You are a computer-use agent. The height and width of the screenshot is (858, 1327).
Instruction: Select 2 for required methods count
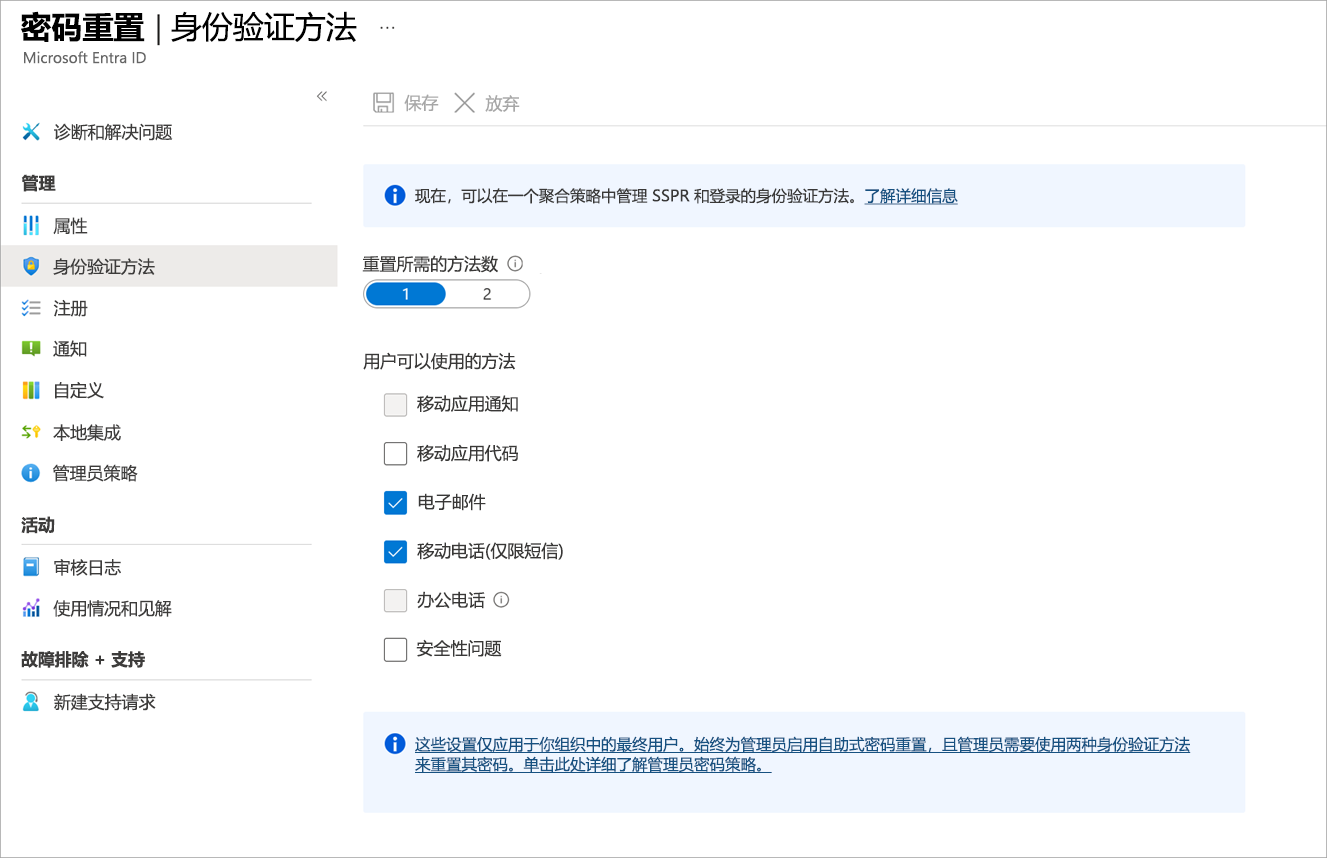[487, 294]
